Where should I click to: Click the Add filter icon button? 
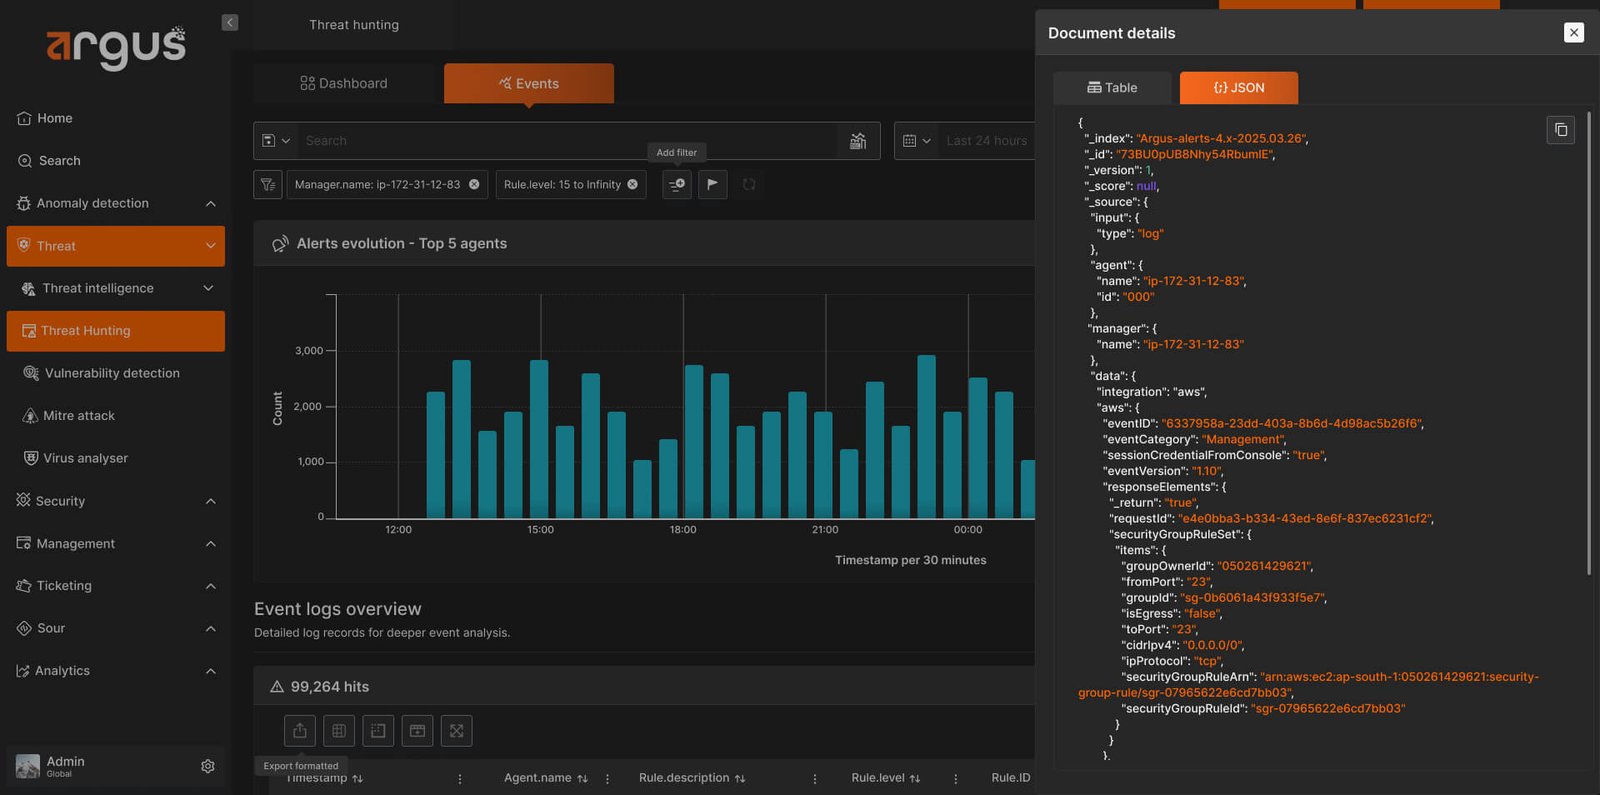point(677,184)
